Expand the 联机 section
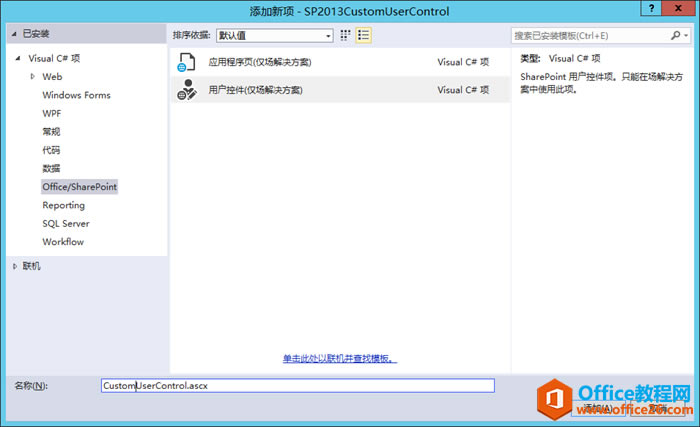 click(x=14, y=266)
